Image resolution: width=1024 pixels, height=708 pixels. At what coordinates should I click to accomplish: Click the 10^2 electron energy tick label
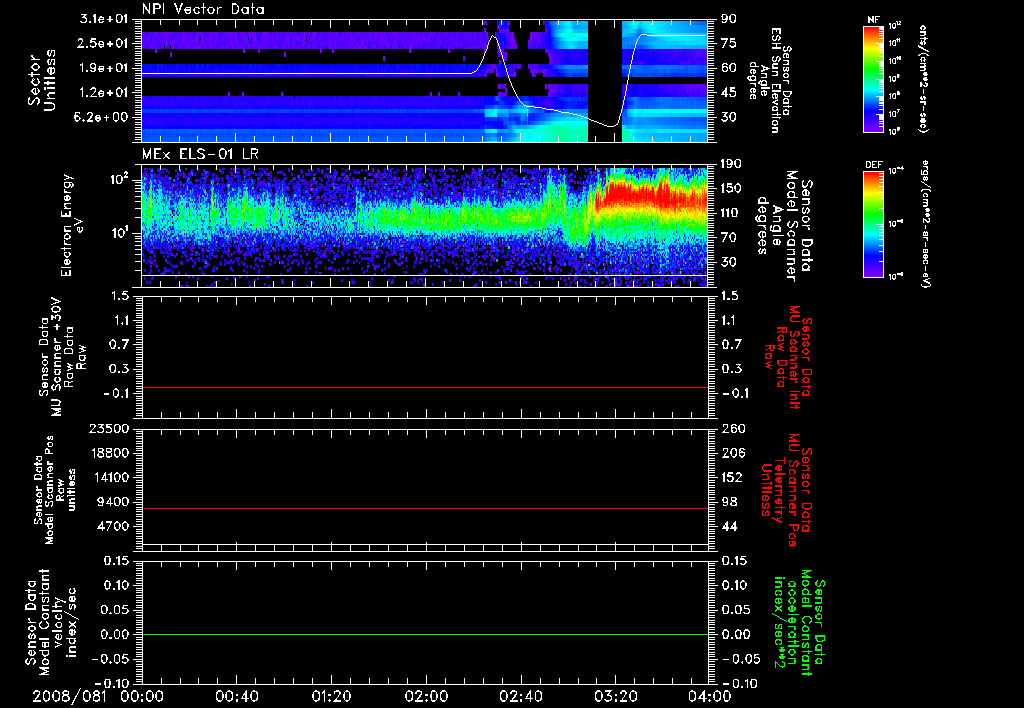coord(118,180)
